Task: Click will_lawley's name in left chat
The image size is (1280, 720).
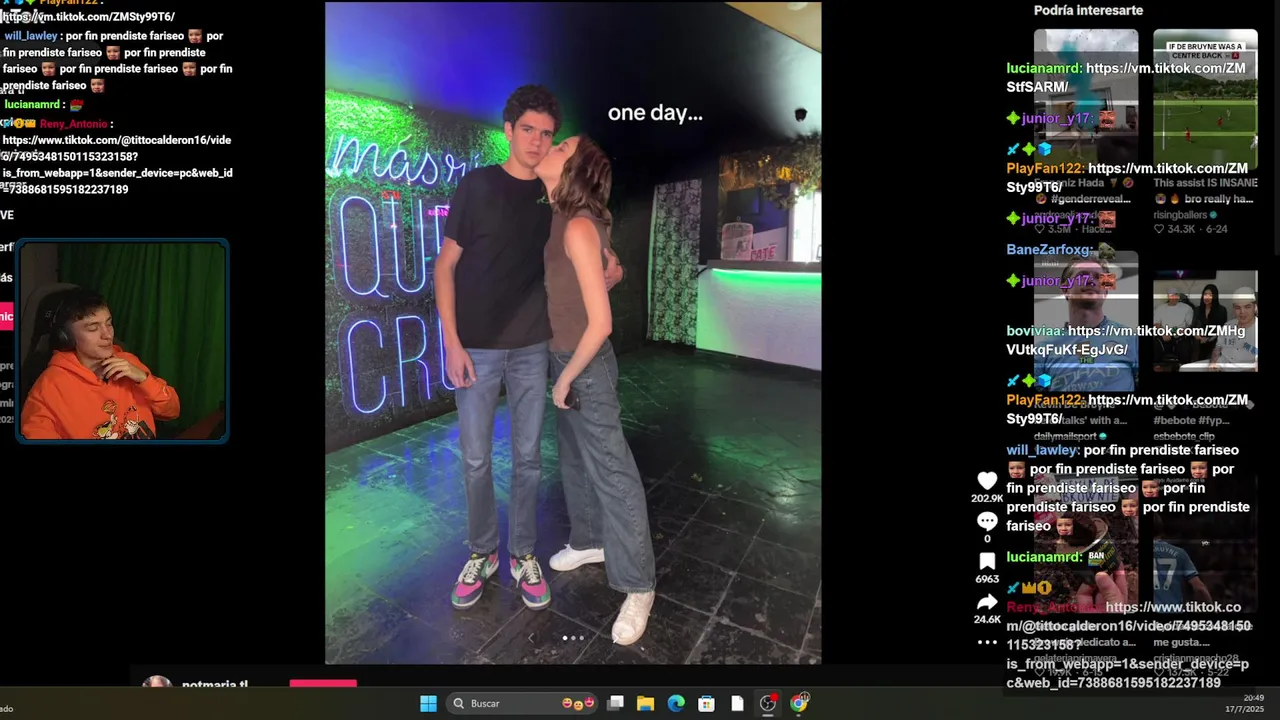Action: [31, 36]
